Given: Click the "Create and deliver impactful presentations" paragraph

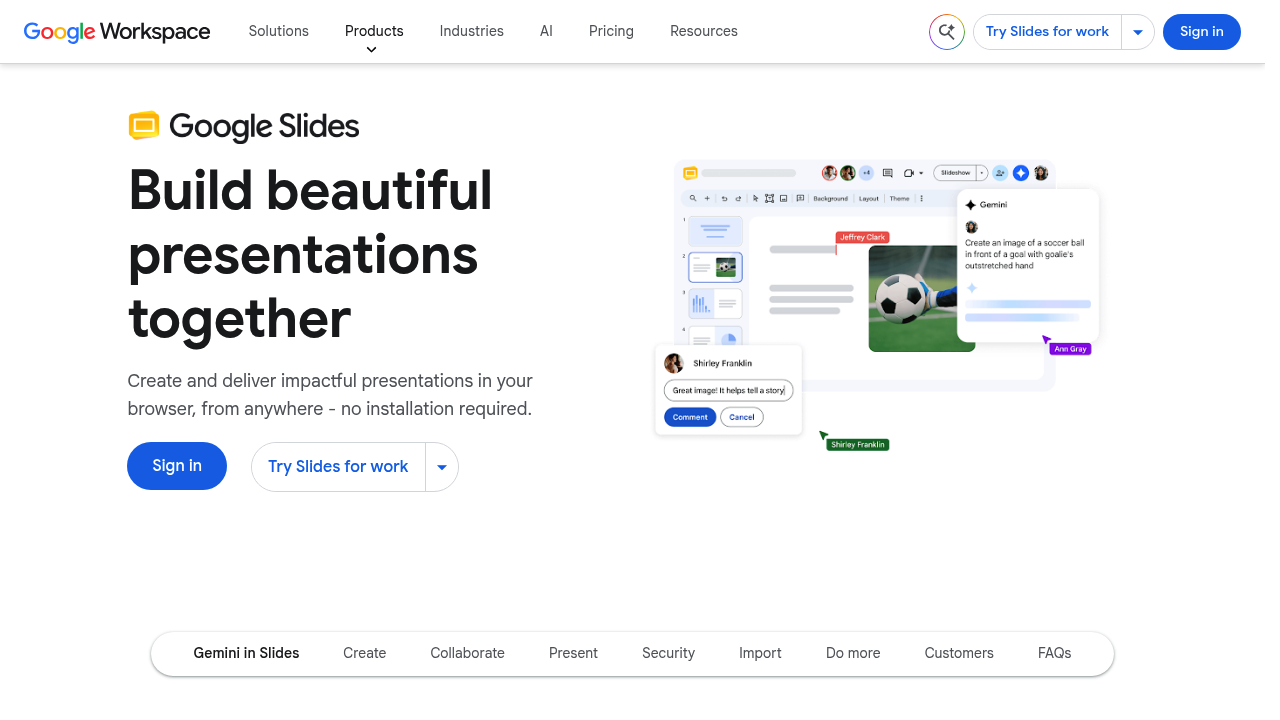Looking at the screenshot, I should (x=330, y=395).
